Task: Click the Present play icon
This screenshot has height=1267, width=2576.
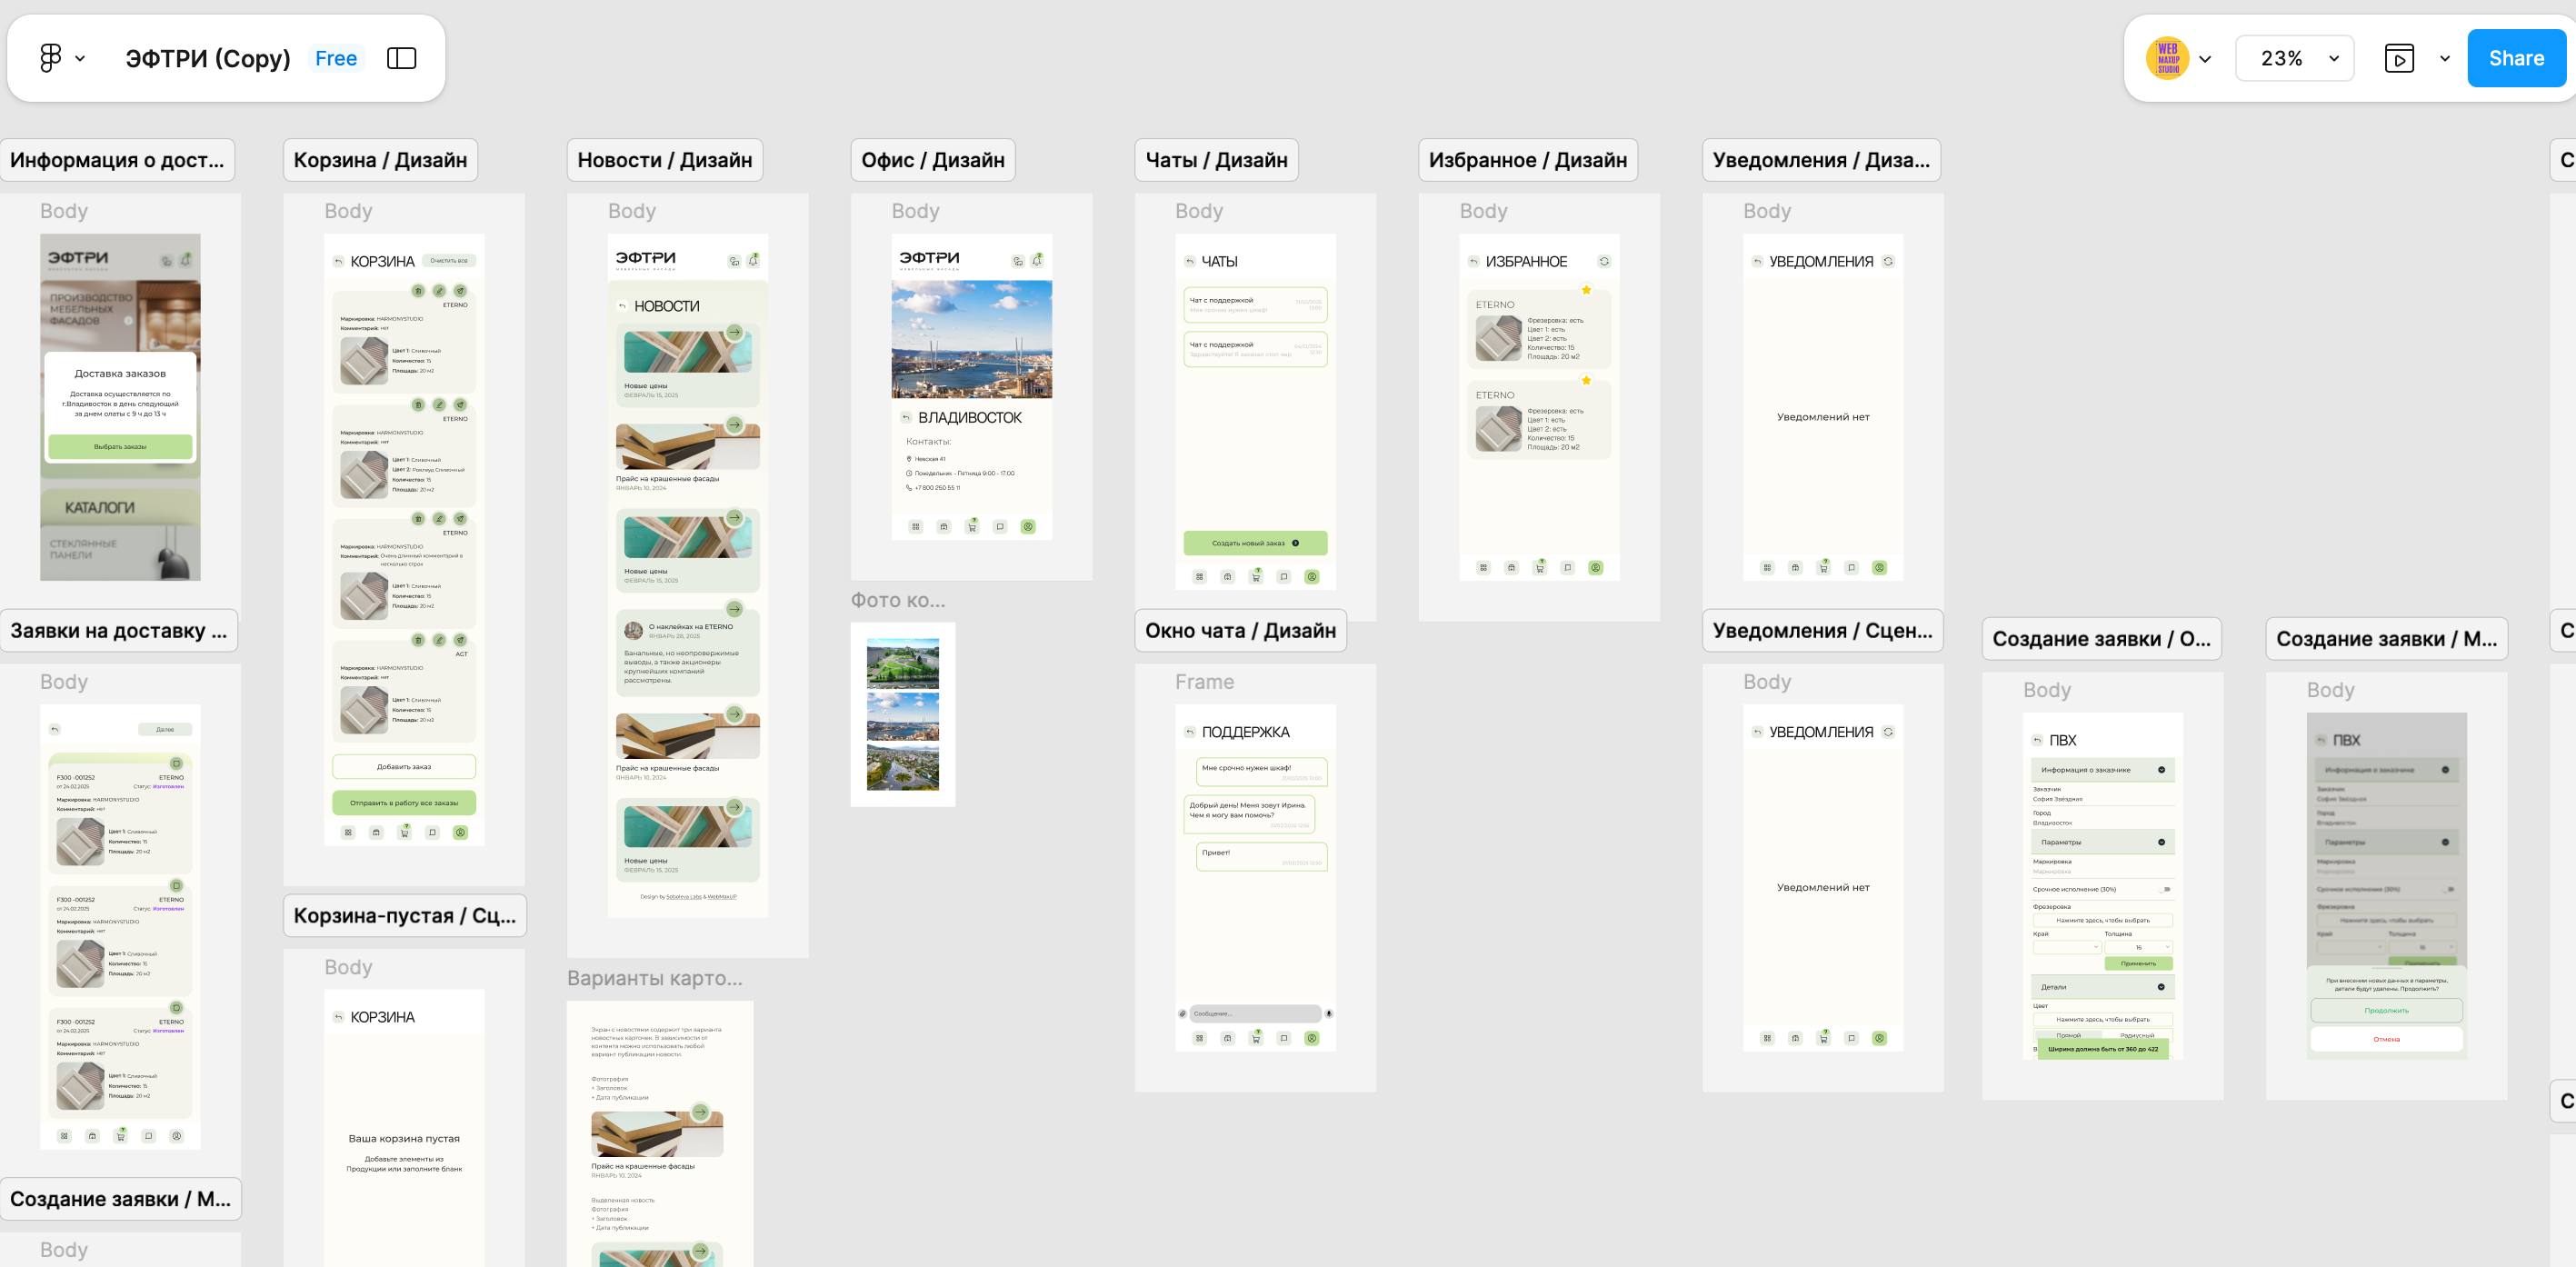Action: point(2399,58)
